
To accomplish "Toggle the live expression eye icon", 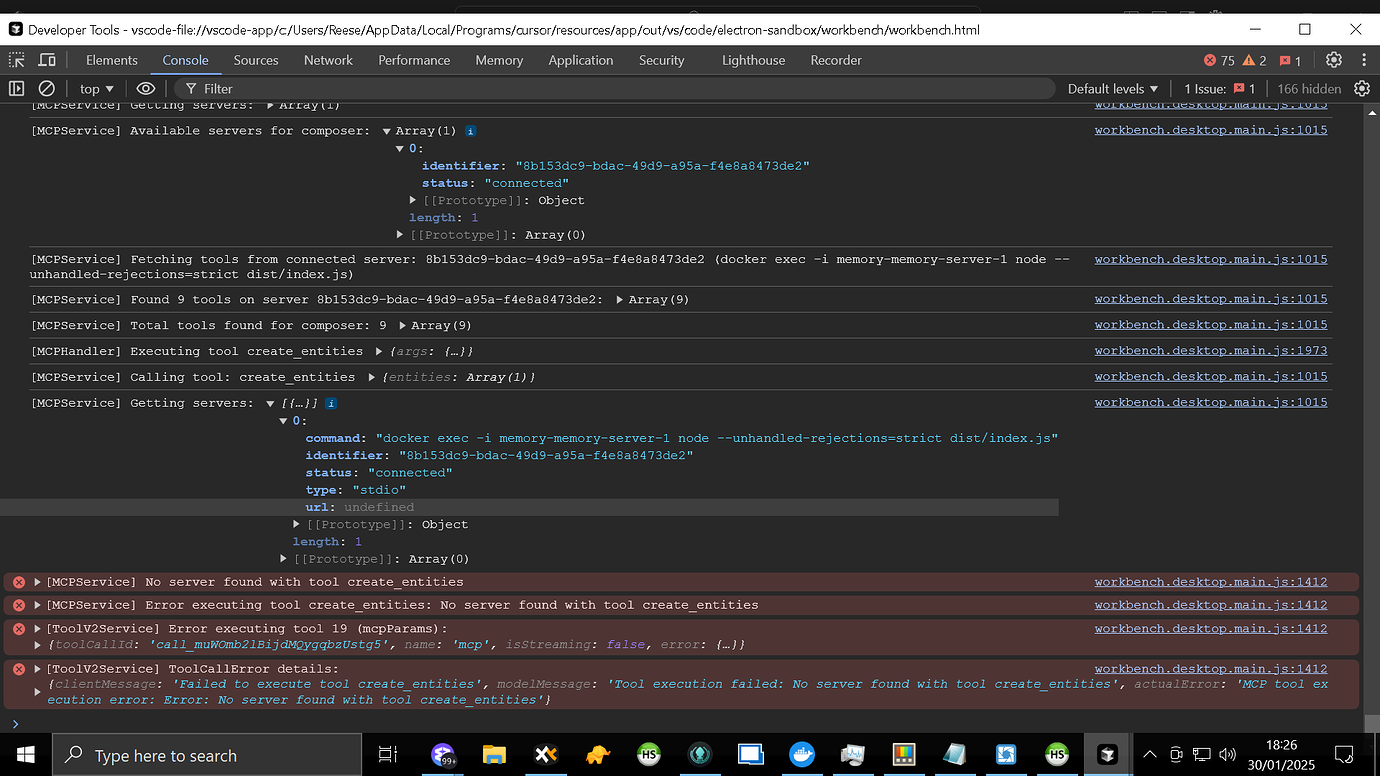I will (146, 89).
